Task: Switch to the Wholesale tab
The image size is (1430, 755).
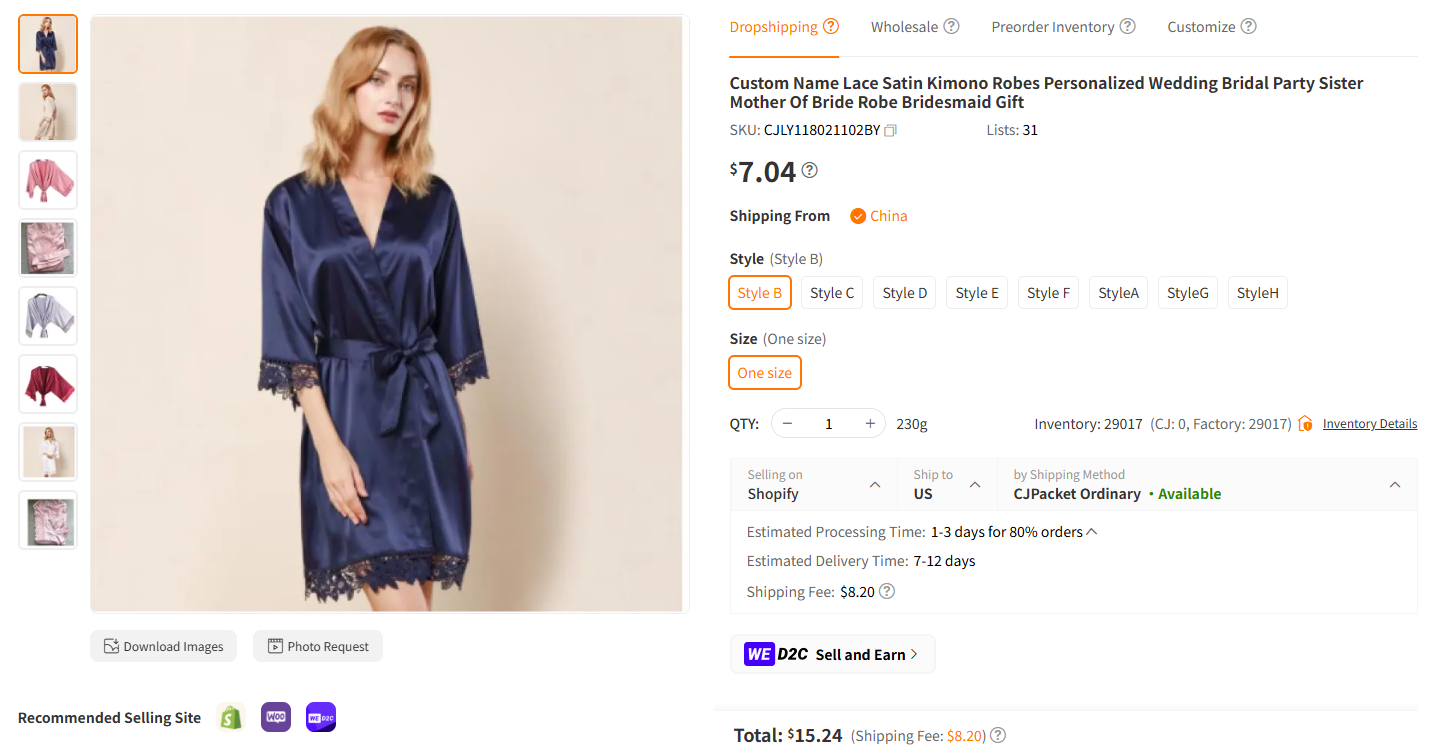Action: click(x=905, y=26)
